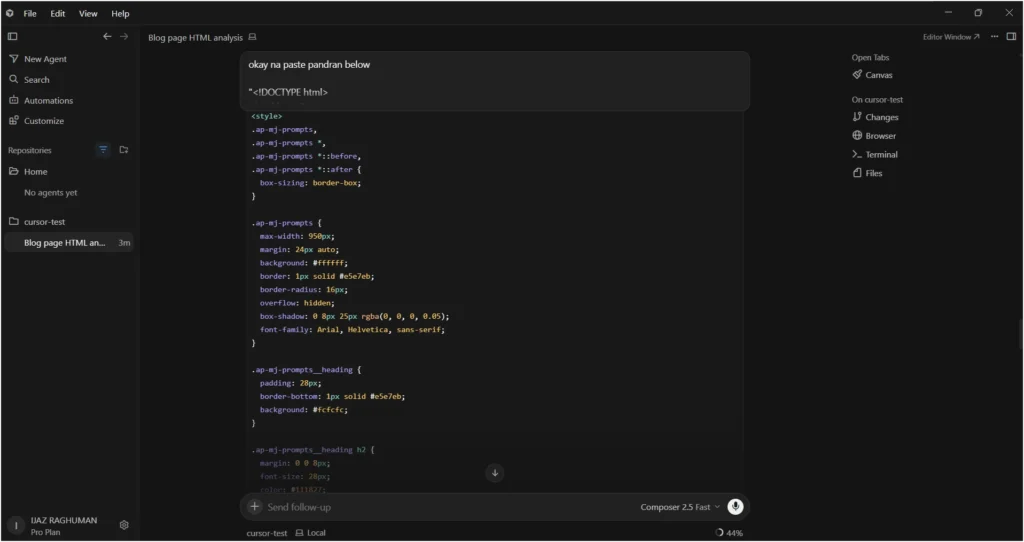This screenshot has width=1024, height=542.
Task: Open the more options ellipsis menu
Action: [x=995, y=37]
